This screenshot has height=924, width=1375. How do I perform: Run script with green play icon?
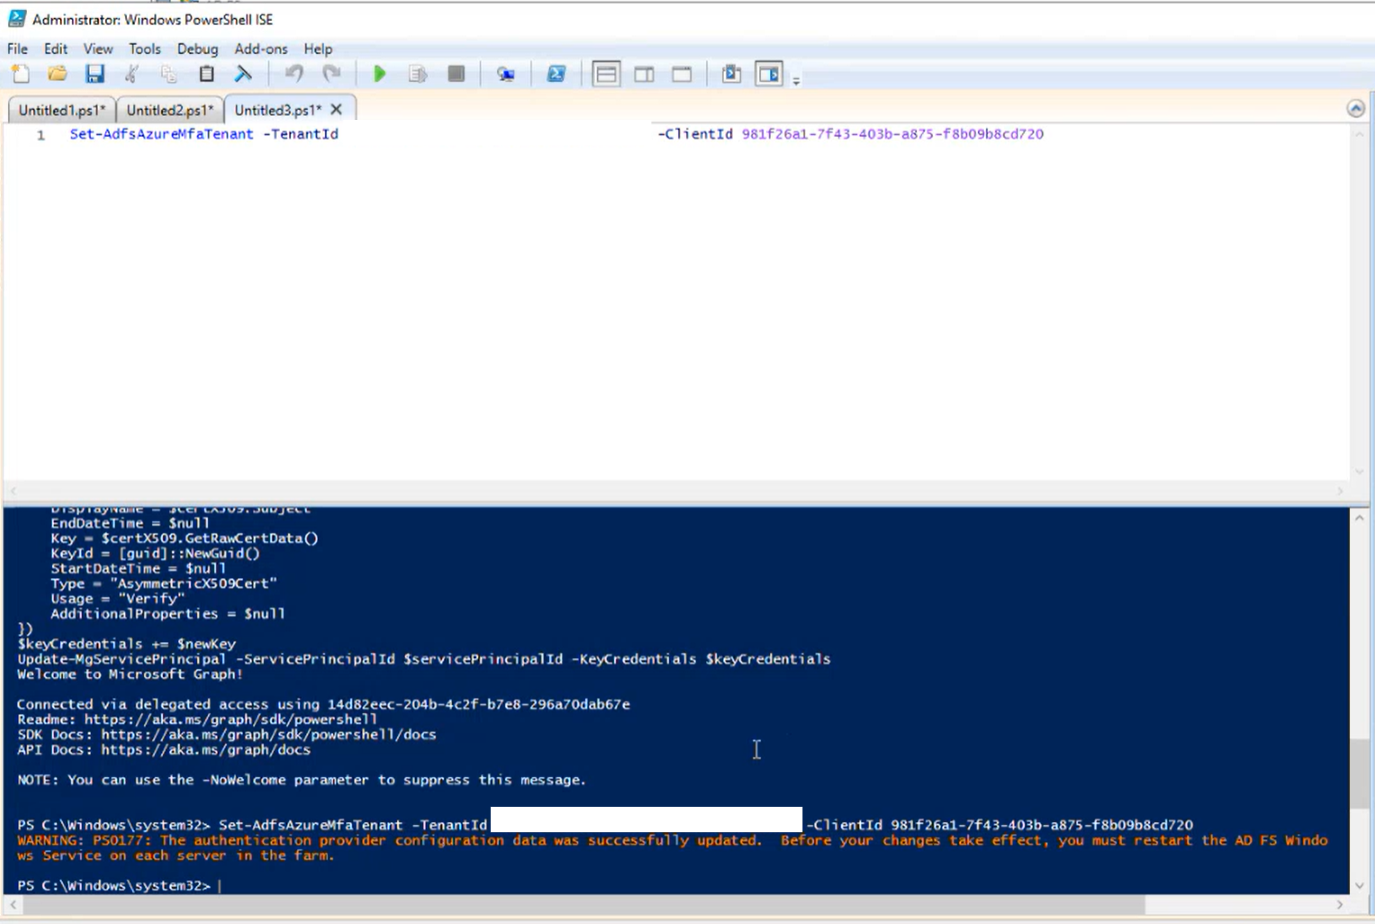pos(380,74)
